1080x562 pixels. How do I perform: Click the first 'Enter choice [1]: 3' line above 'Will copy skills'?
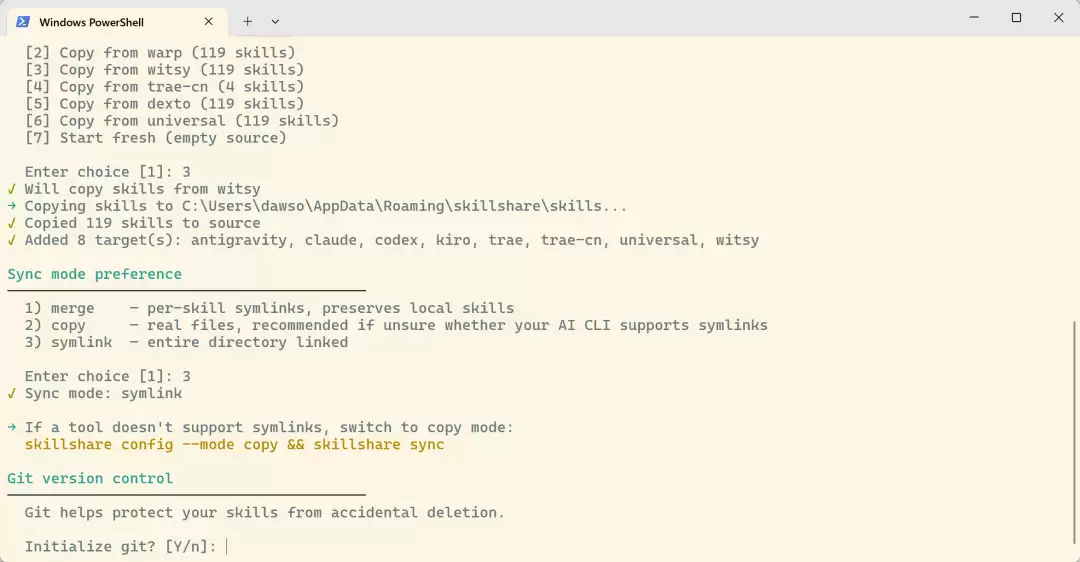tap(107, 172)
